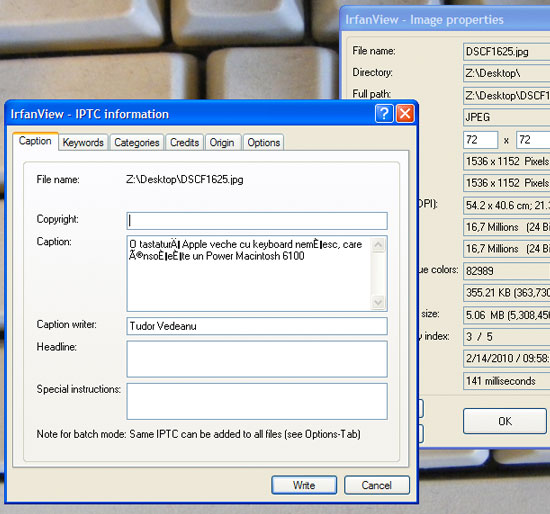The height and width of the screenshot is (514, 550).
Task: Click into the Caption text area
Action: (249, 273)
